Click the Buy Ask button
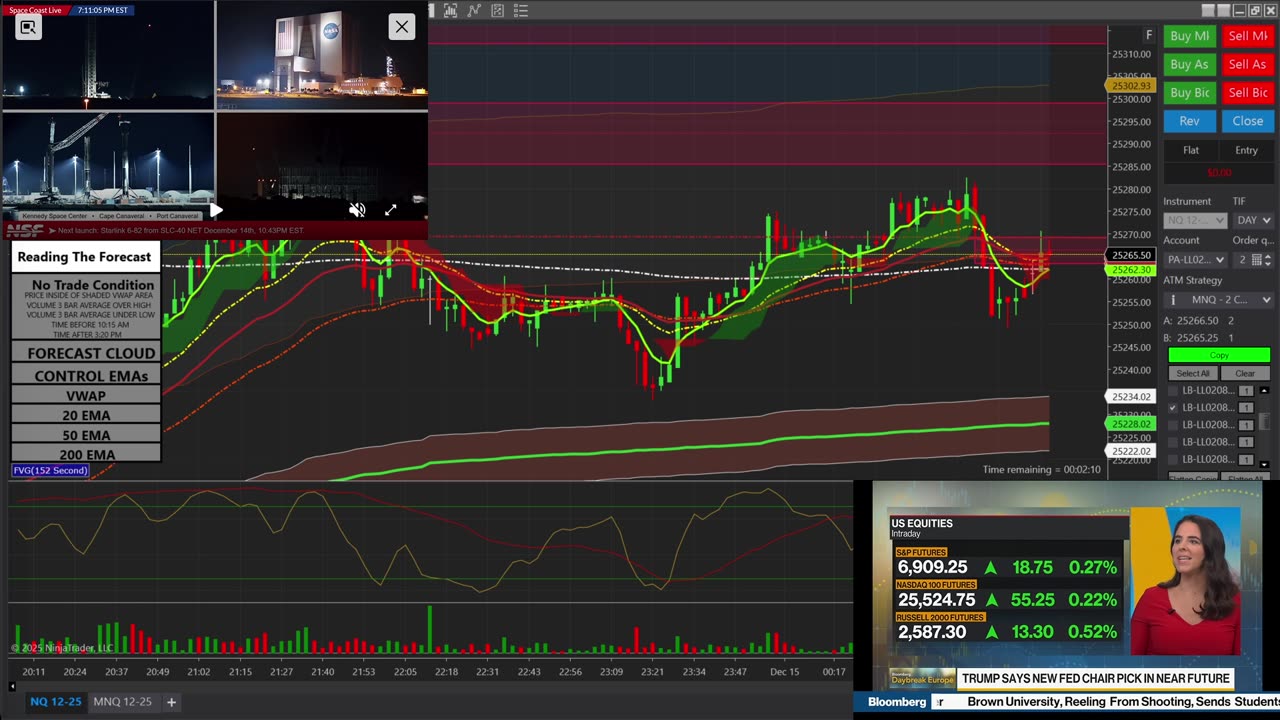Screen dimensions: 1280x720 [x=1189, y=64]
